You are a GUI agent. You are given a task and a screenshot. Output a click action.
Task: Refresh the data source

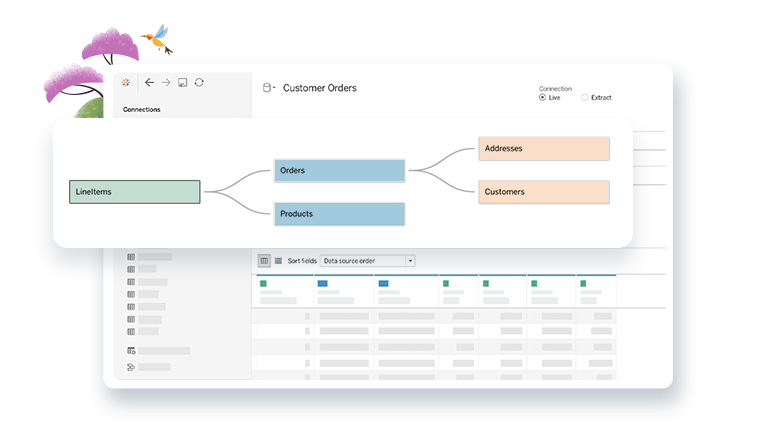[x=200, y=83]
